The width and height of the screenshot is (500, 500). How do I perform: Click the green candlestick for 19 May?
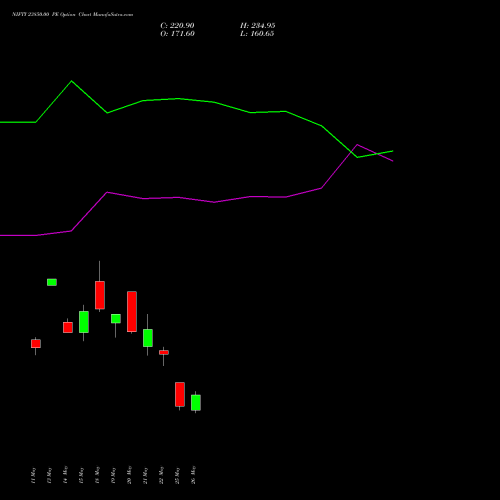116,319
